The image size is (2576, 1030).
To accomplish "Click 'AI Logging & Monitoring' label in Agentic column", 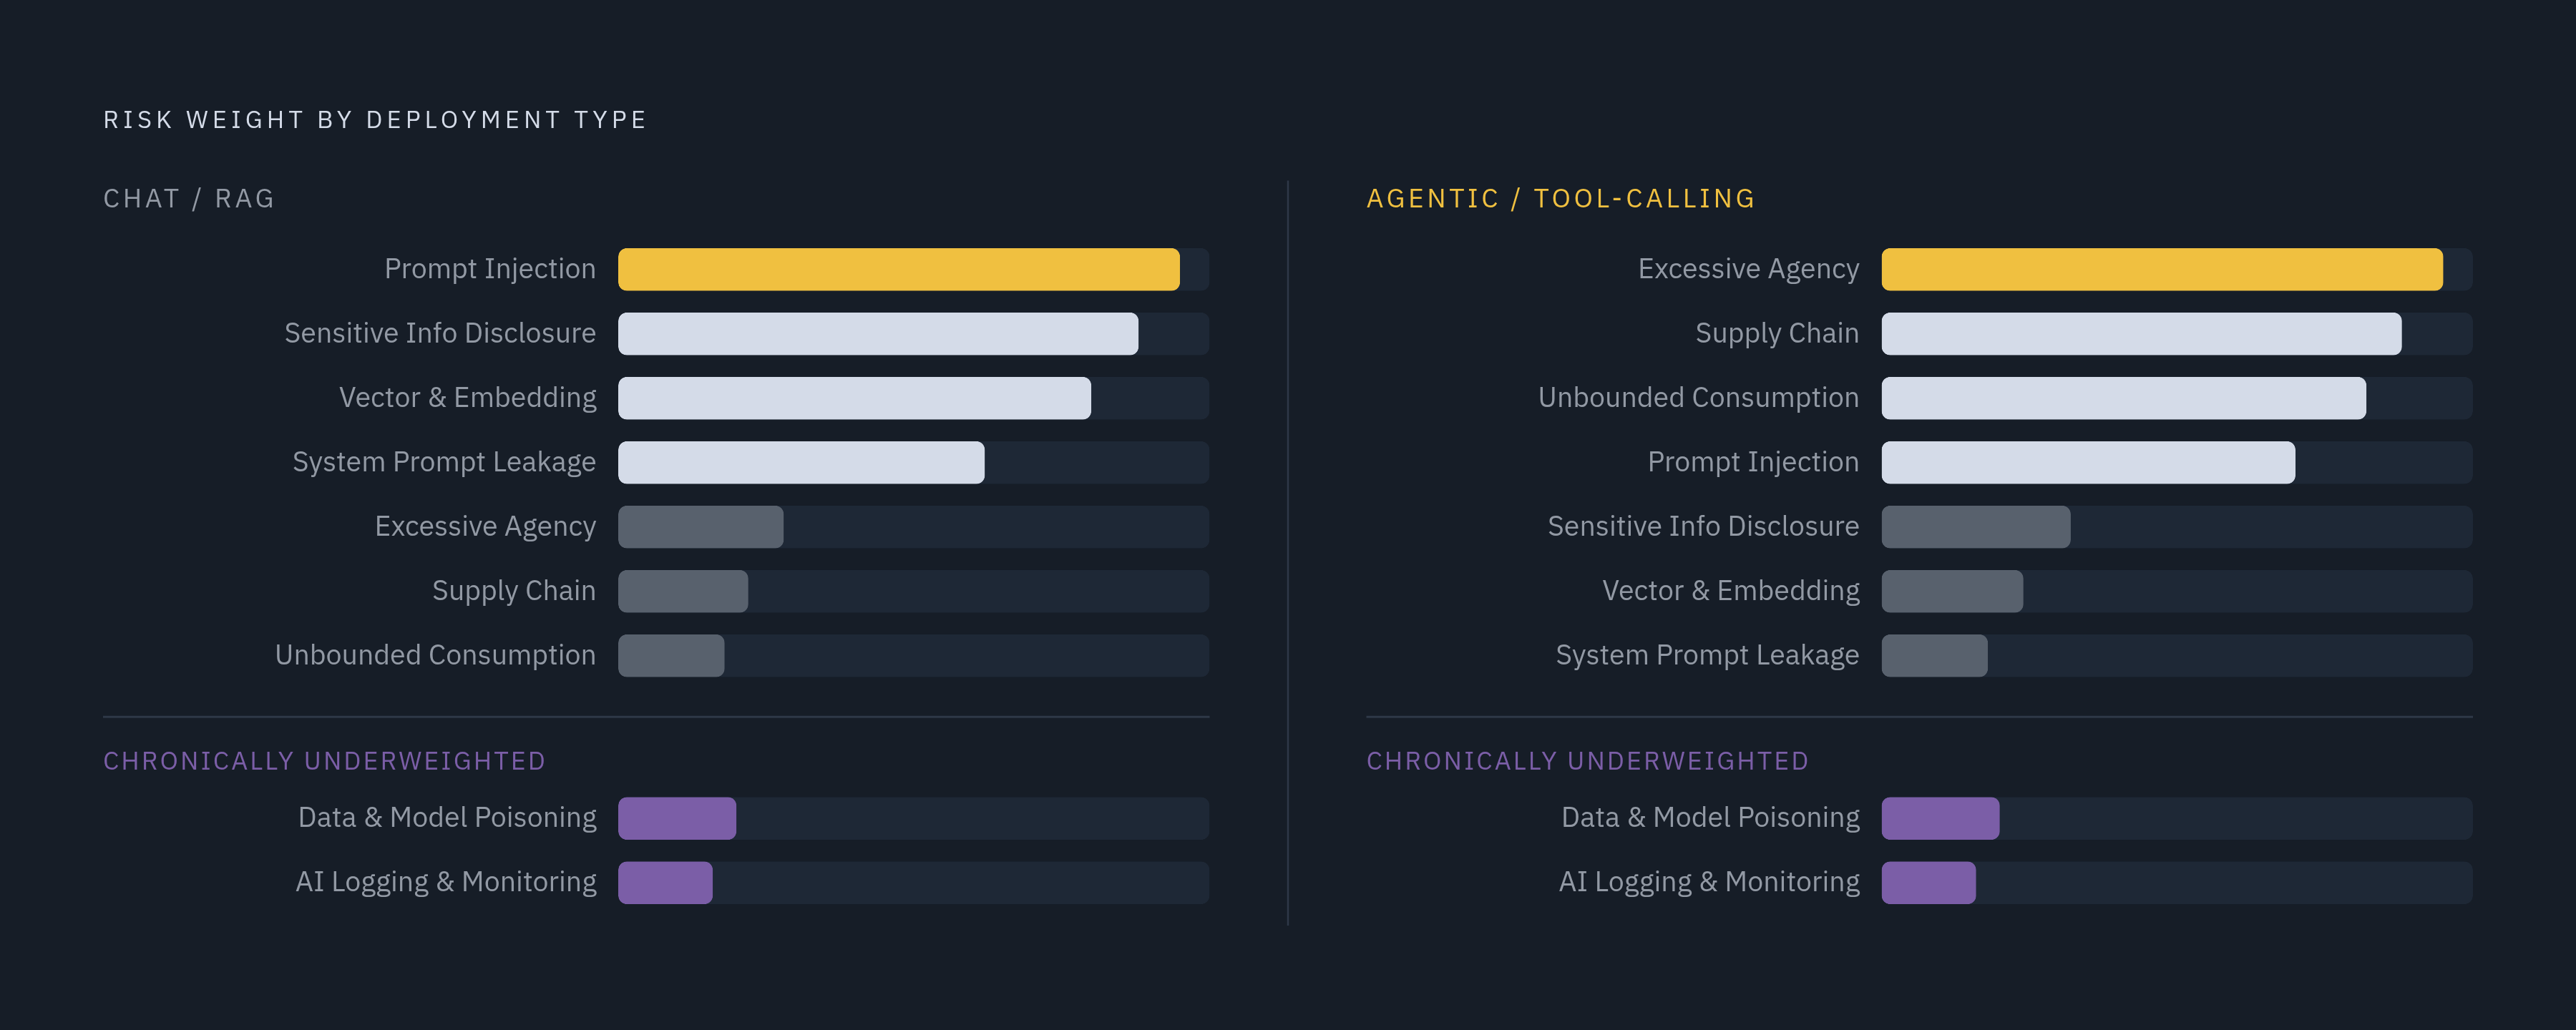I will [1709, 882].
